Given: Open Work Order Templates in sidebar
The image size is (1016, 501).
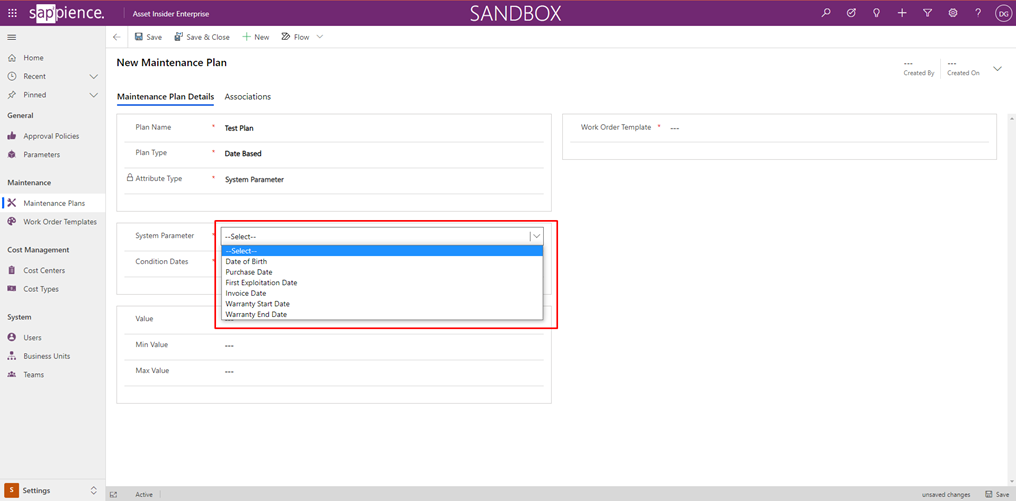Looking at the screenshot, I should tap(60, 222).
